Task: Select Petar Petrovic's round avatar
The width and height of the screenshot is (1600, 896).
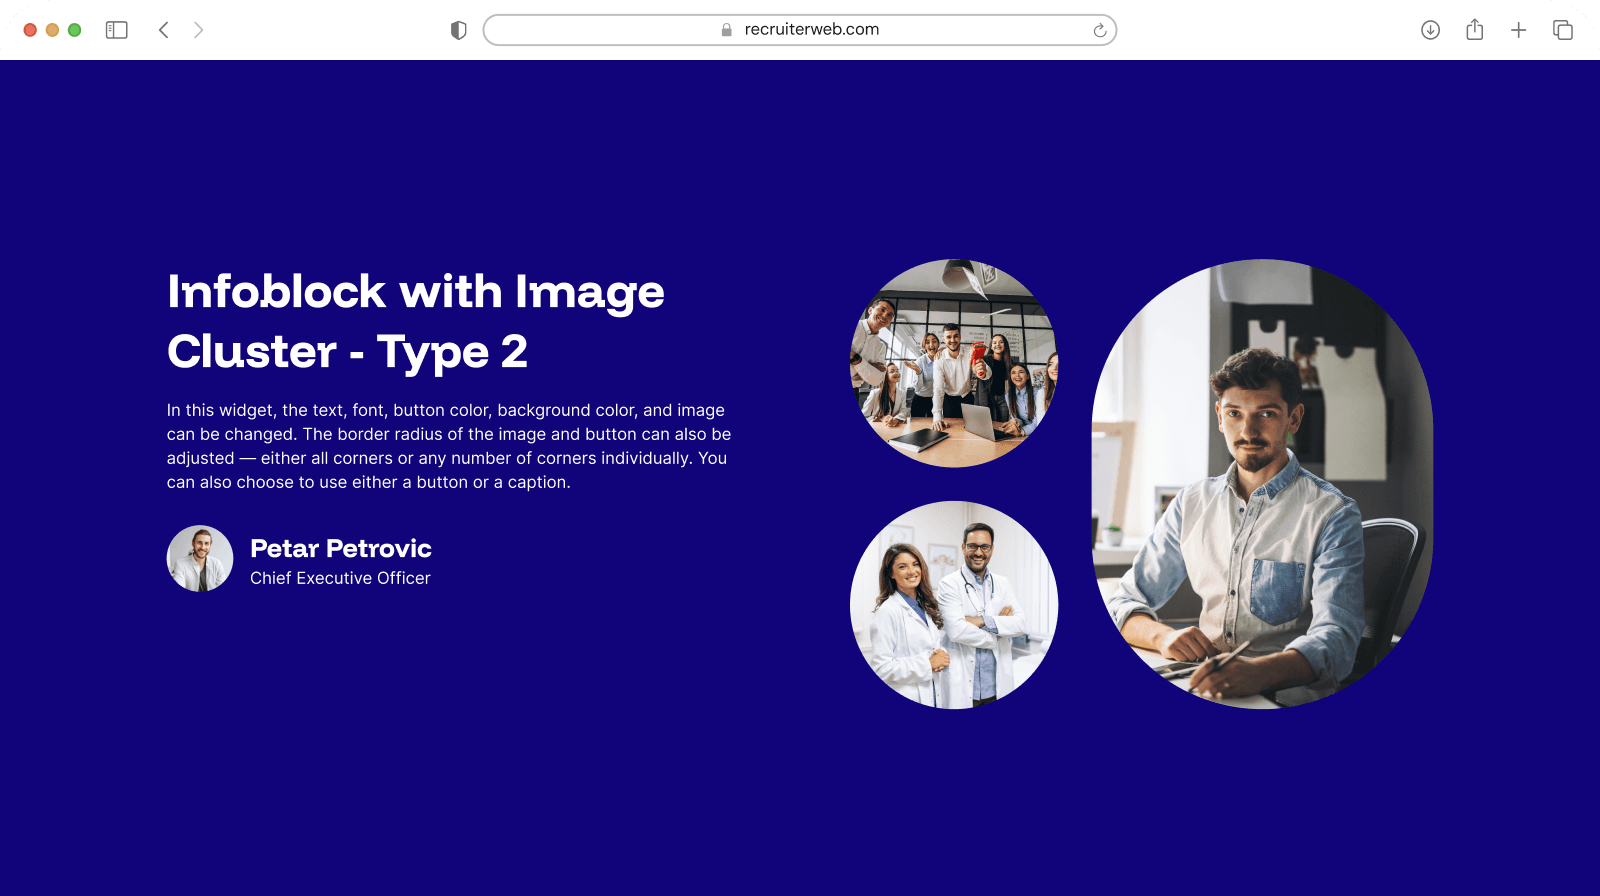Action: click(200, 559)
